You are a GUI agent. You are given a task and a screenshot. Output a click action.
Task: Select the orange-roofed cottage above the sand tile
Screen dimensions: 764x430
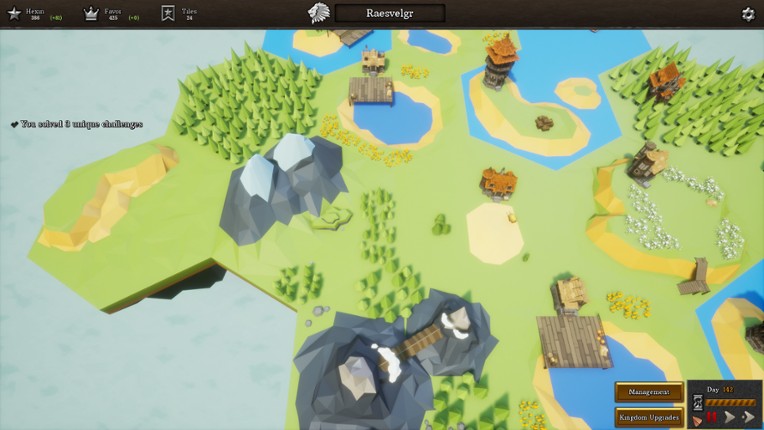point(497,184)
